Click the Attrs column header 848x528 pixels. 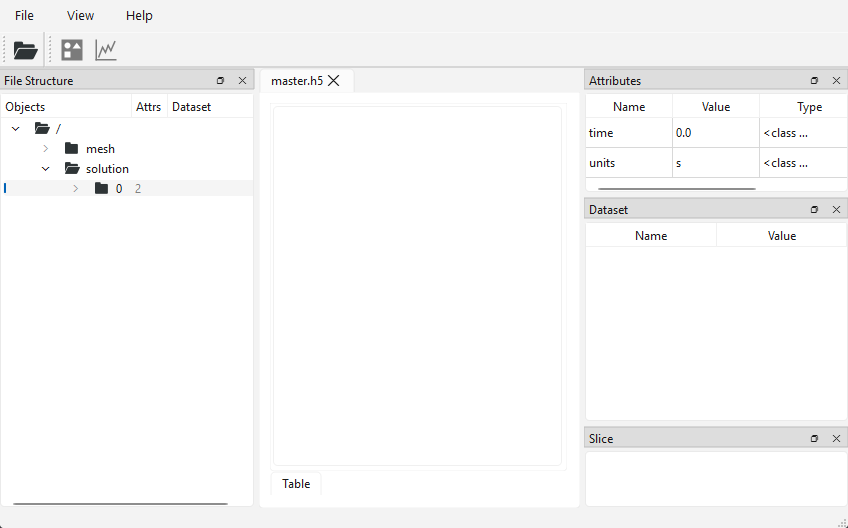149,107
